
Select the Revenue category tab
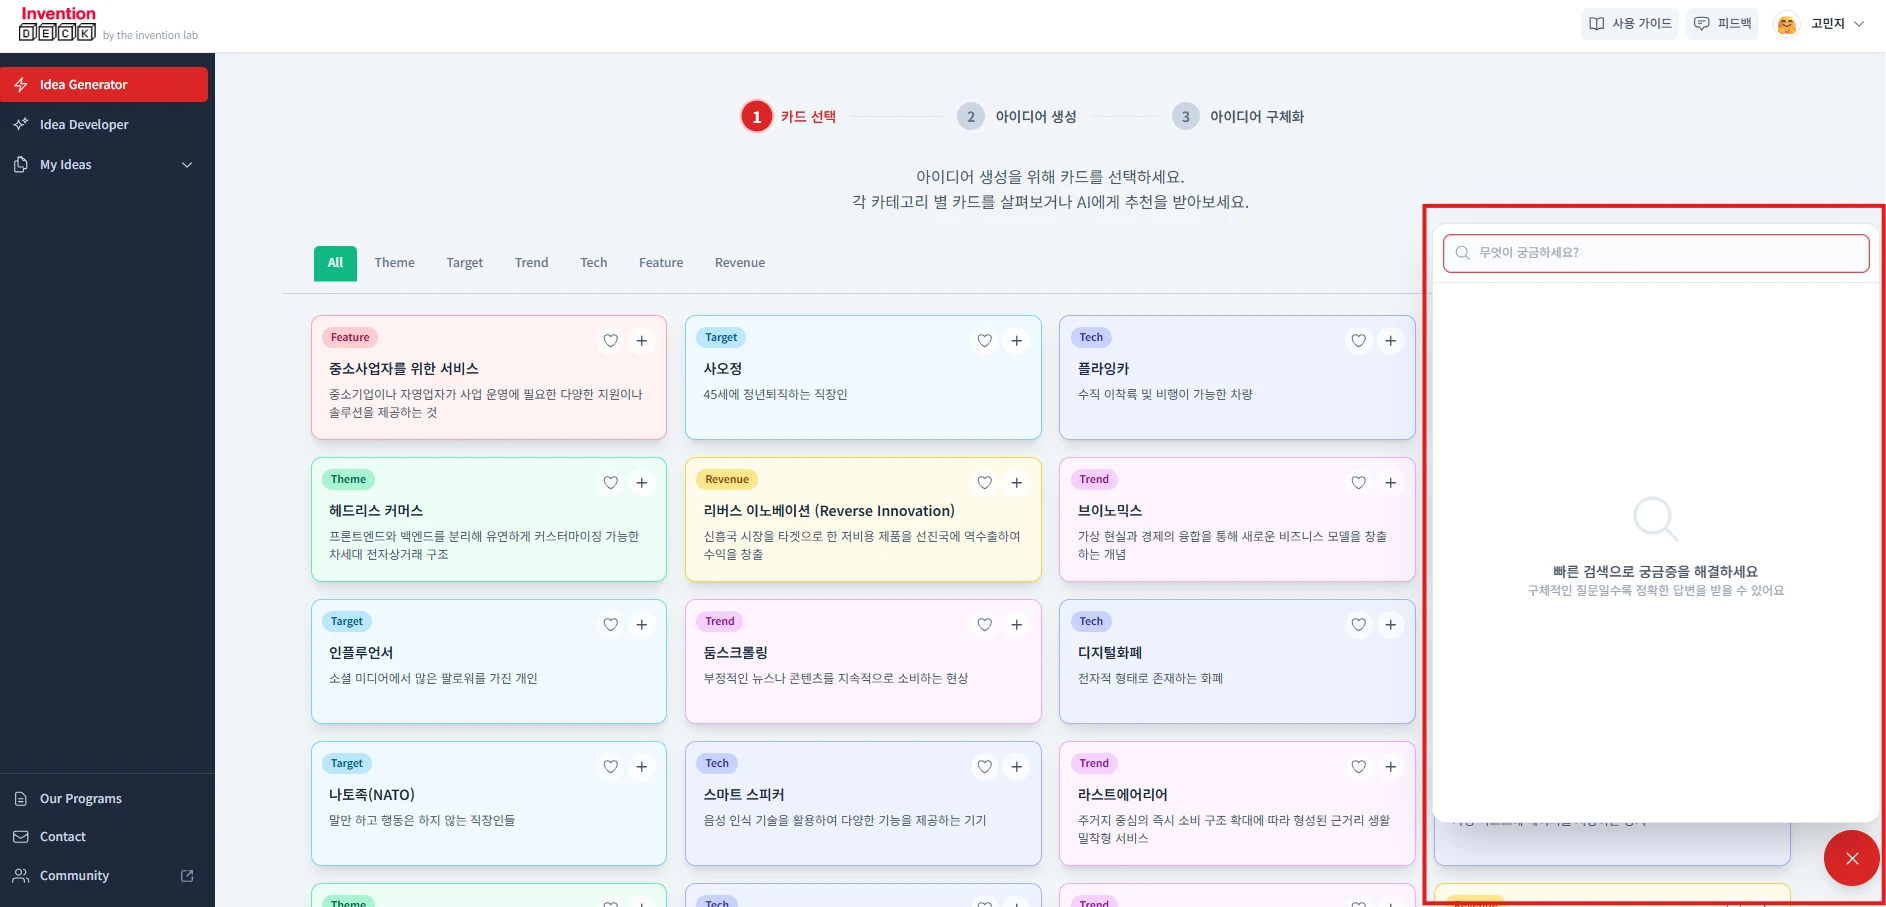pyautogui.click(x=739, y=263)
